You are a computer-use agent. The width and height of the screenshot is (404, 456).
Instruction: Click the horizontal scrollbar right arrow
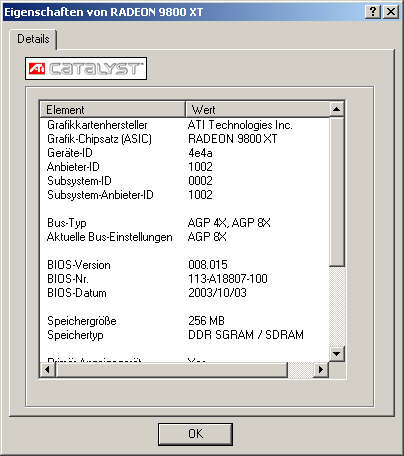(x=321, y=369)
